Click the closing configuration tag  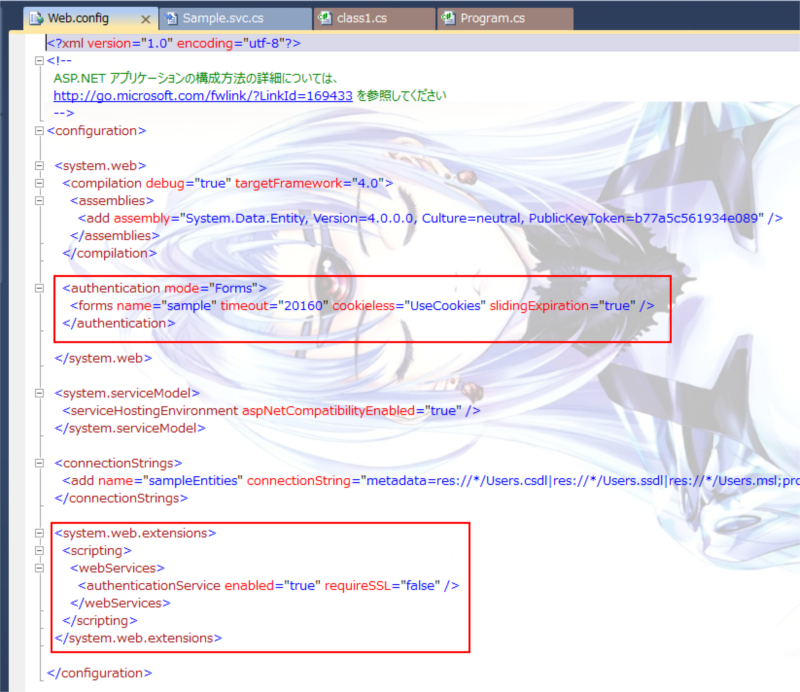99,673
